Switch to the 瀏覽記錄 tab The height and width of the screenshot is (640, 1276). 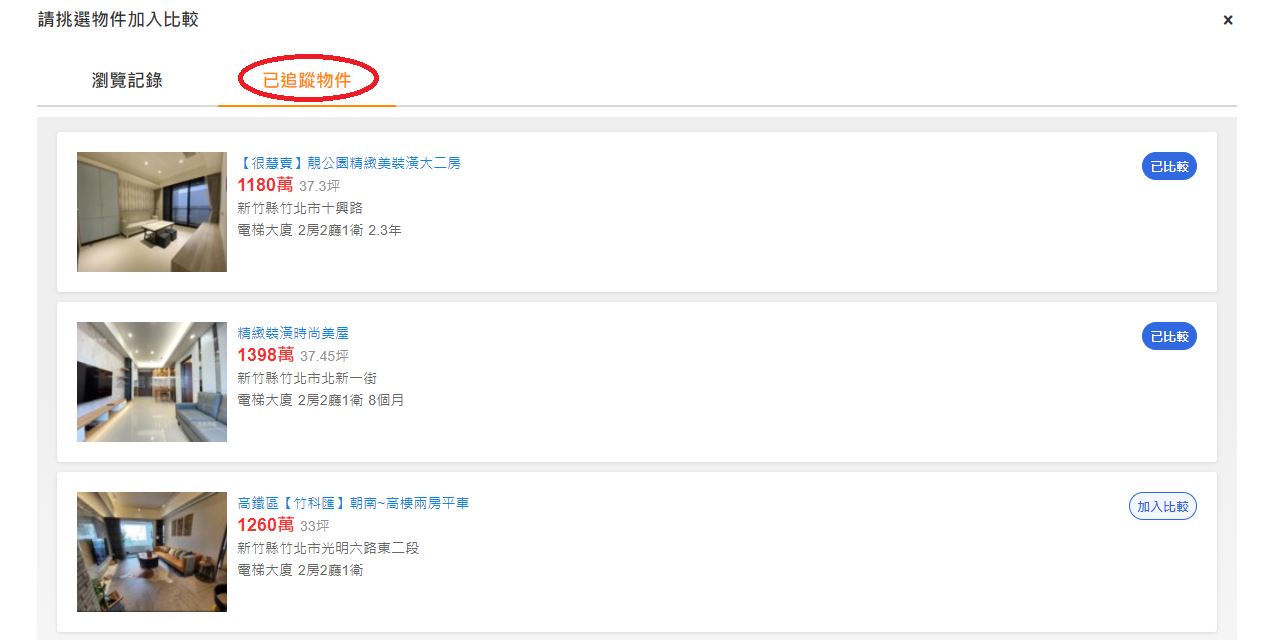[x=127, y=81]
